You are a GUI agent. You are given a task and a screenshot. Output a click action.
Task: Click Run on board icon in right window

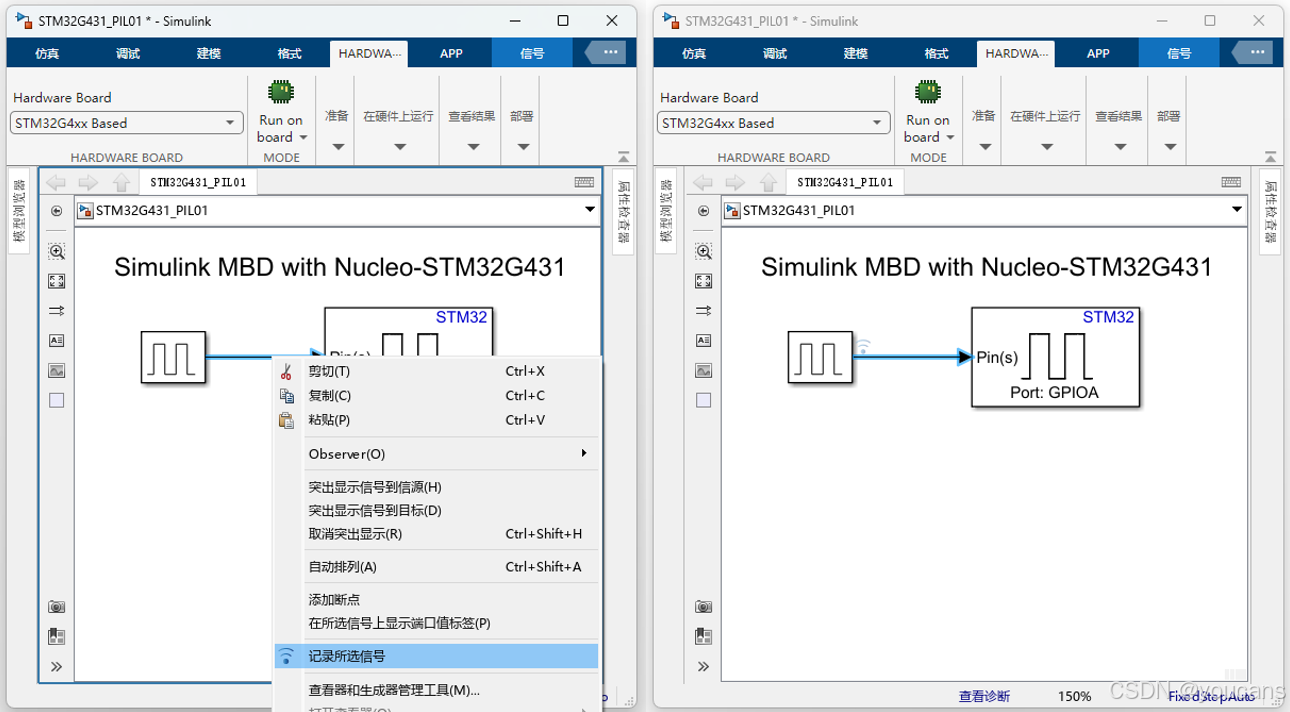928,93
